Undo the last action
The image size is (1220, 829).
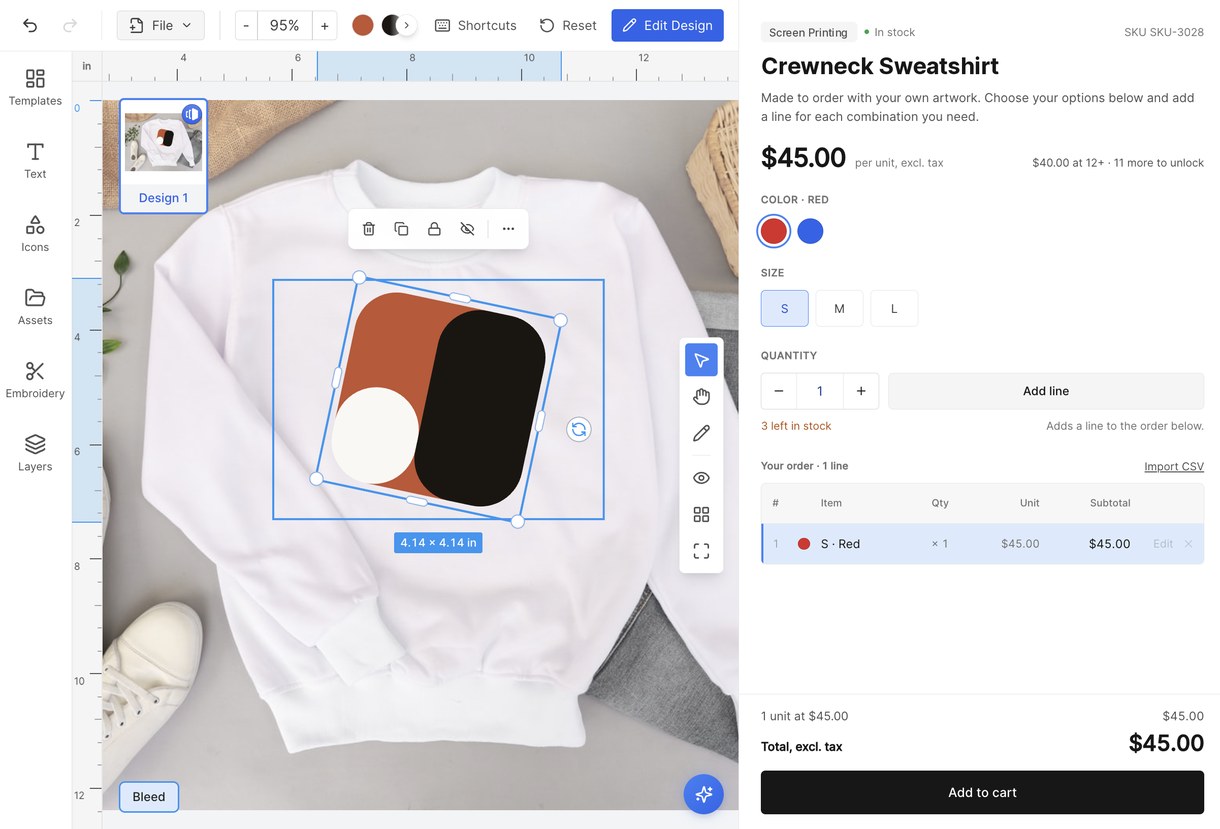[x=30, y=25]
